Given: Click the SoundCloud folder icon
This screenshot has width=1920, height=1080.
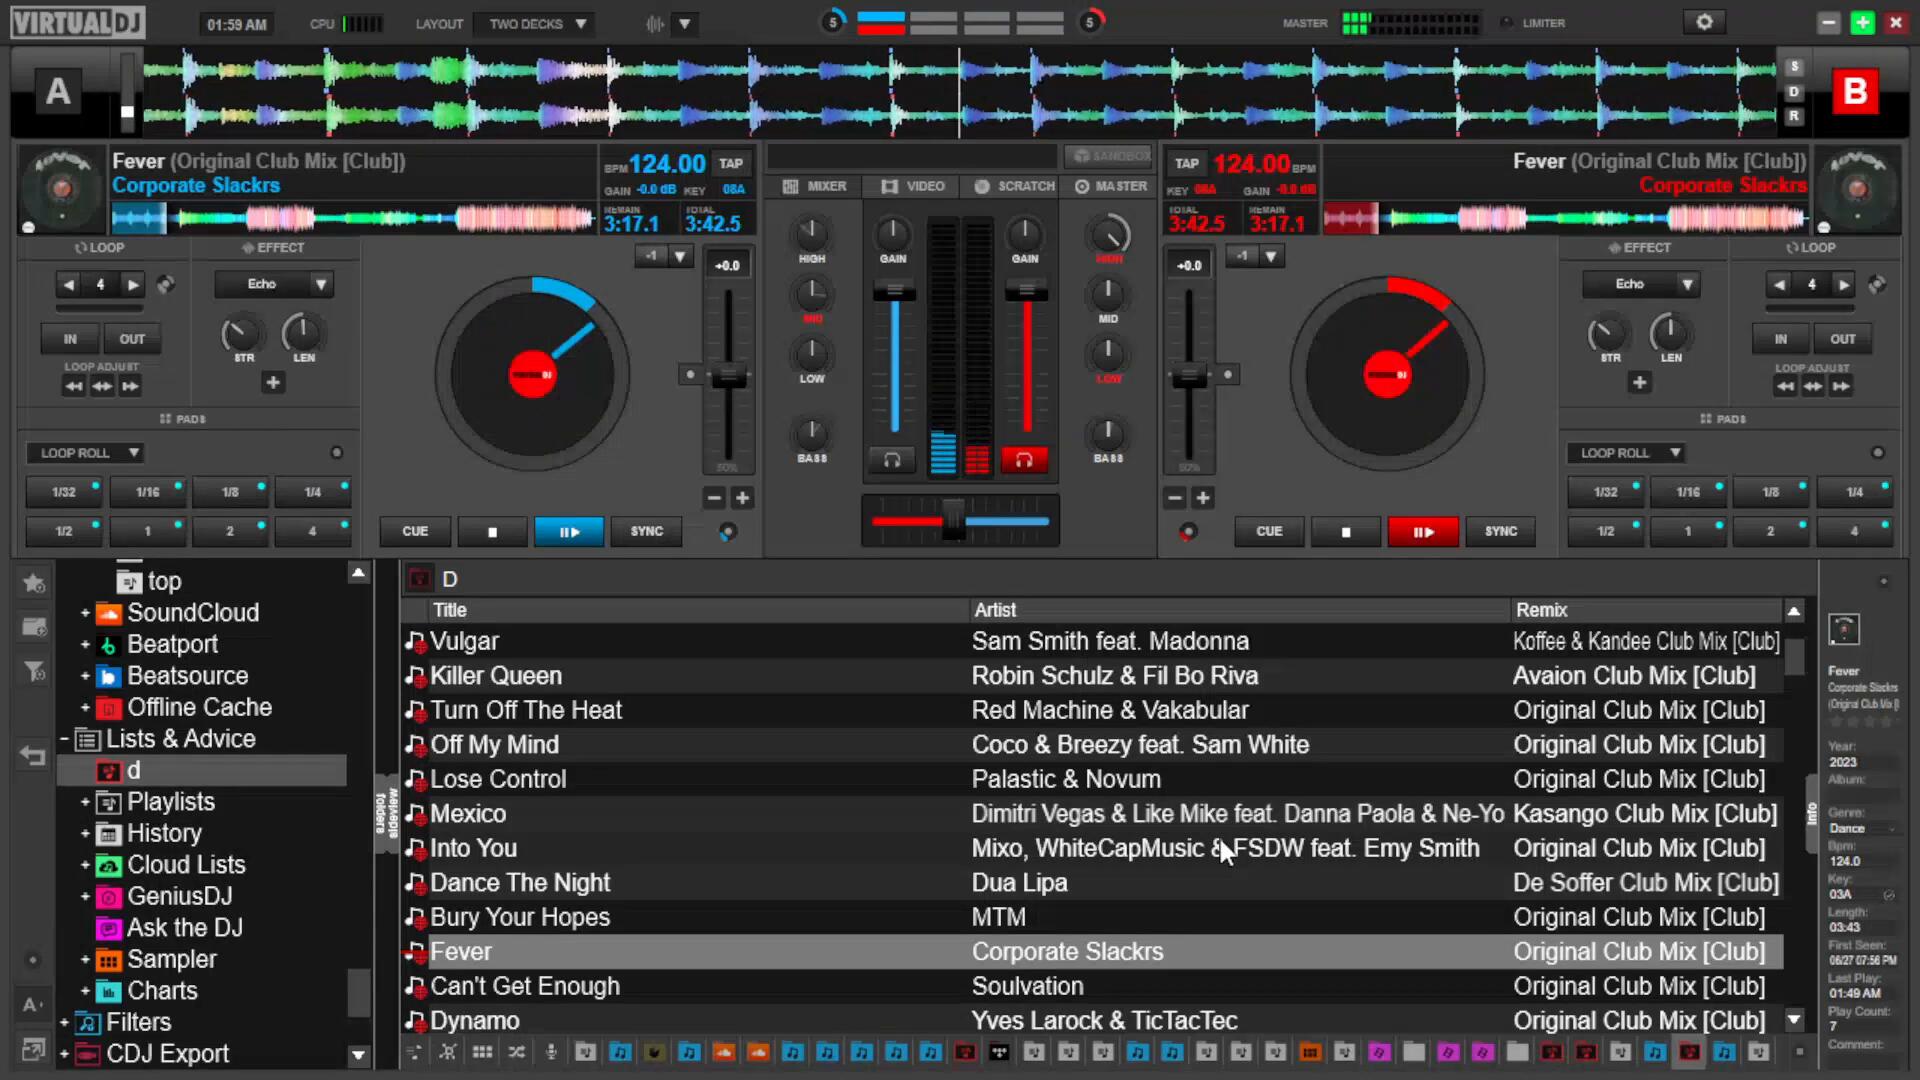Looking at the screenshot, I should point(109,613).
